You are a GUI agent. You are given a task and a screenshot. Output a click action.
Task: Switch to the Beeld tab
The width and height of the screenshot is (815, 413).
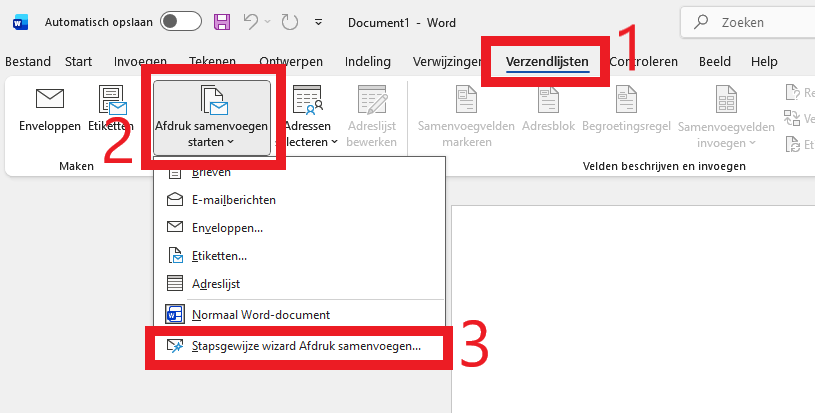click(715, 62)
